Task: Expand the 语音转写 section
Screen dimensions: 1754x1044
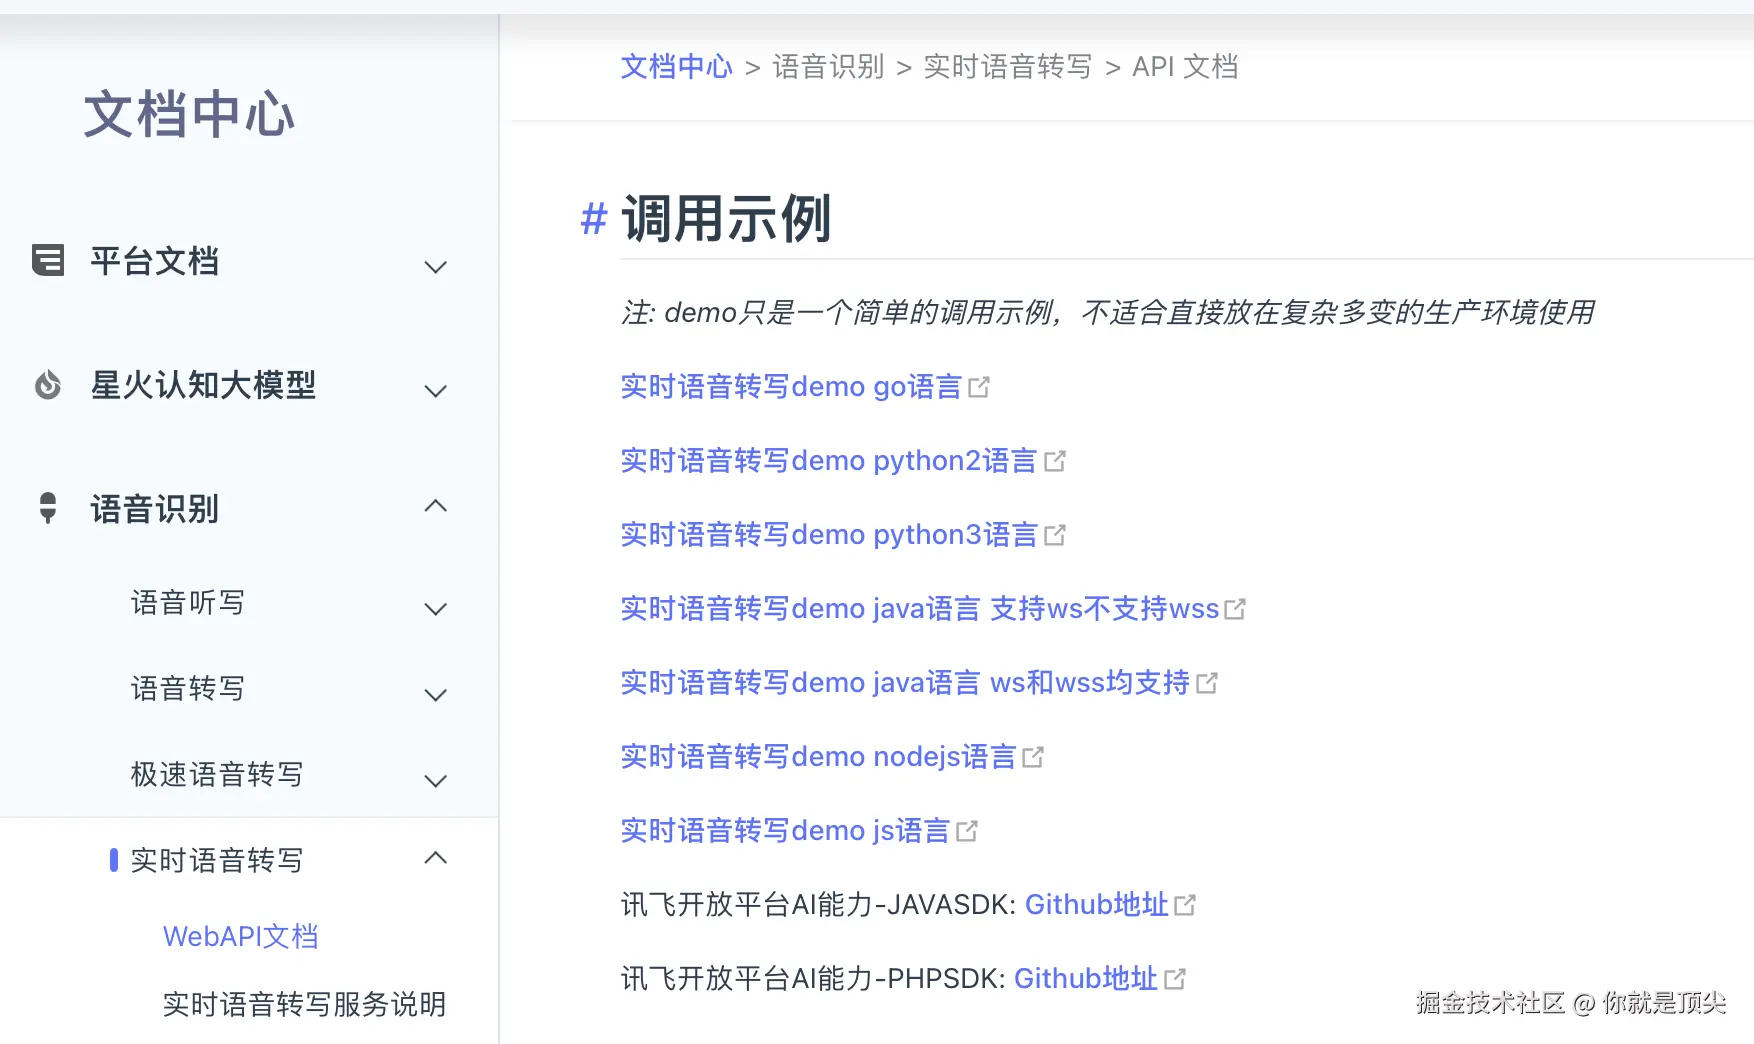Action: pyautogui.click(x=435, y=694)
